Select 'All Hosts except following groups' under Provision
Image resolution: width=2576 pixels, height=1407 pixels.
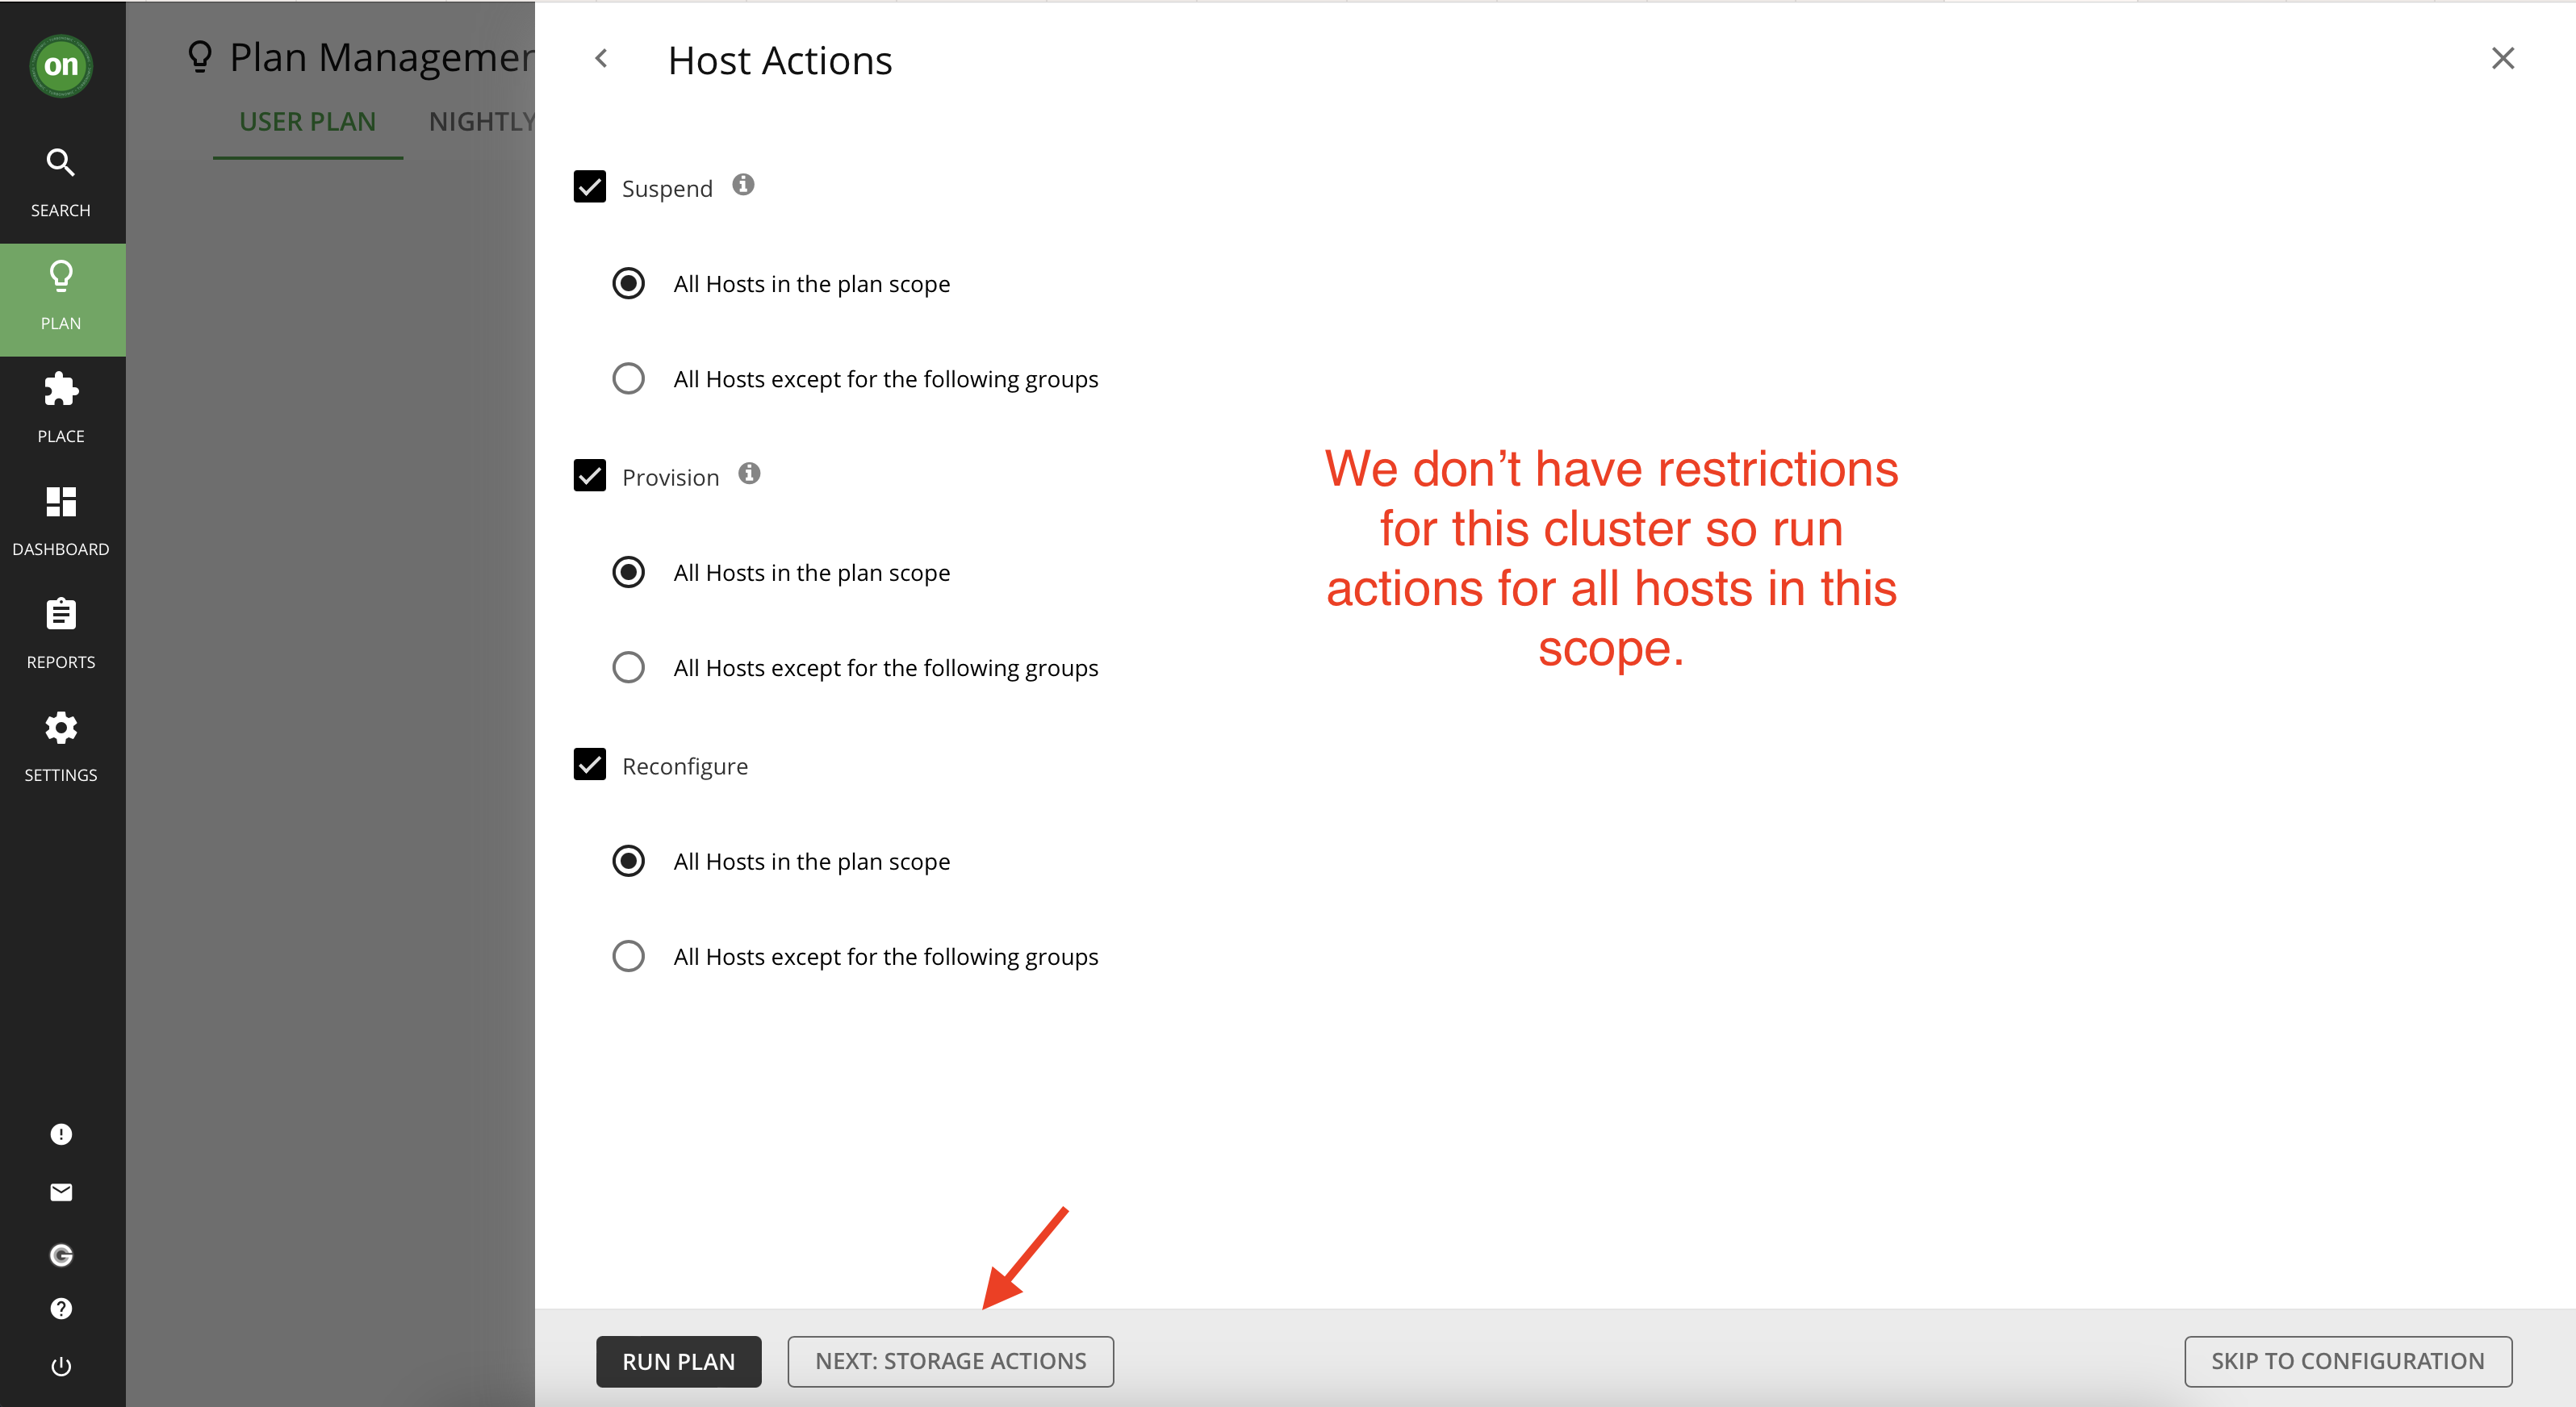(629, 668)
